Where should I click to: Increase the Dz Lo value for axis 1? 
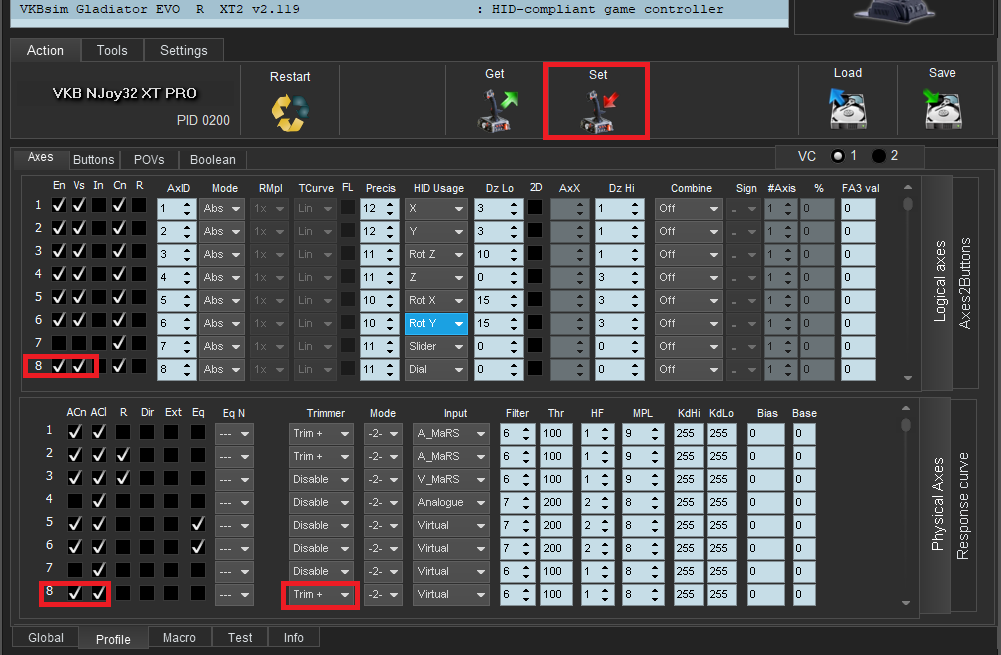(x=514, y=204)
